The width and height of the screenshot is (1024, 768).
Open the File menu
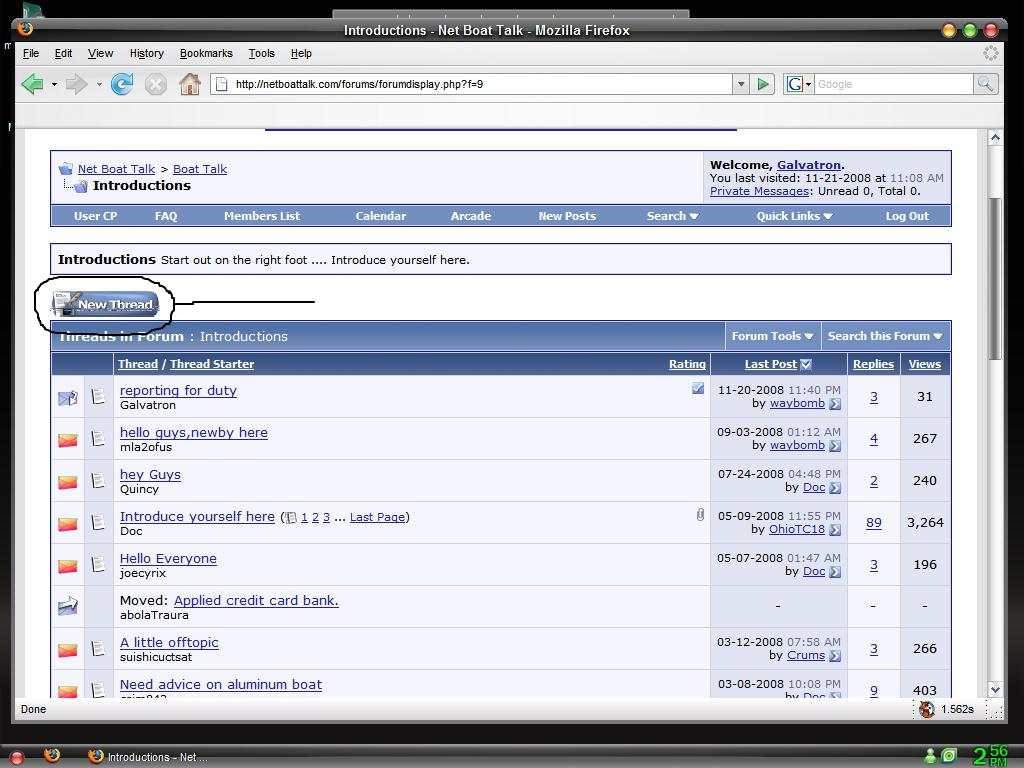click(x=31, y=54)
